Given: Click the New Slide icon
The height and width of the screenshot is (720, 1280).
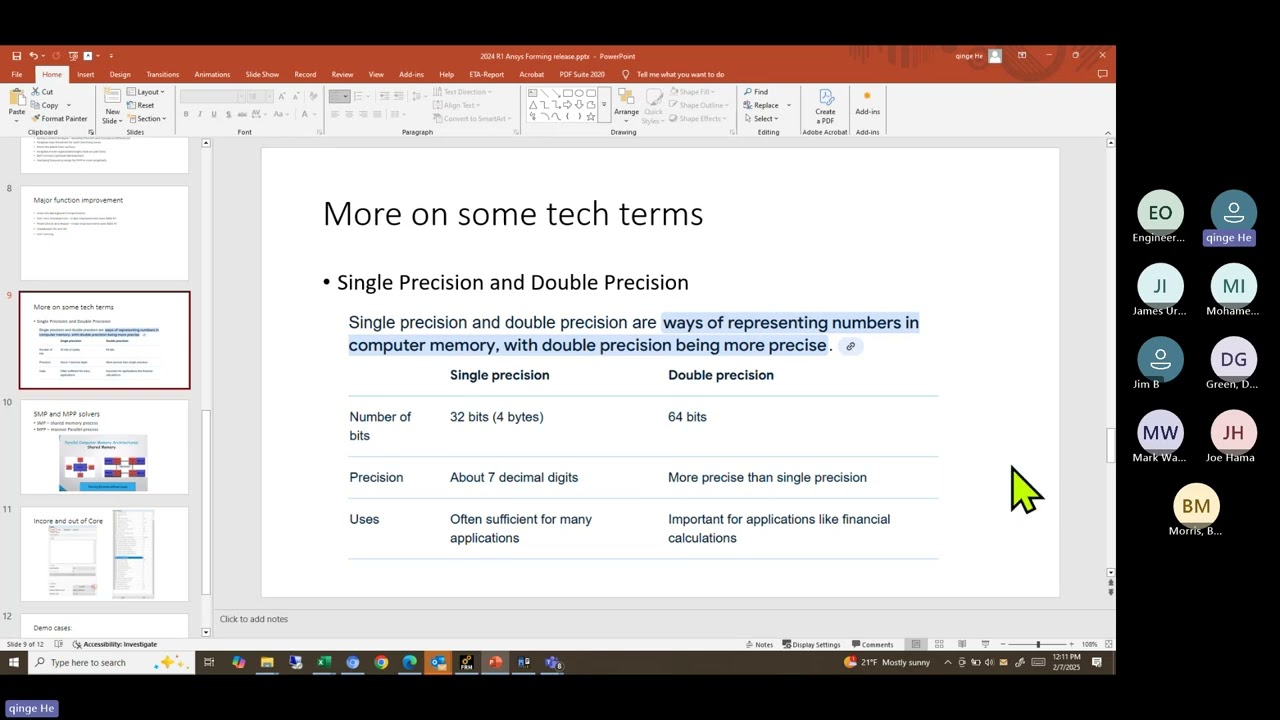Looking at the screenshot, I should click(112, 97).
